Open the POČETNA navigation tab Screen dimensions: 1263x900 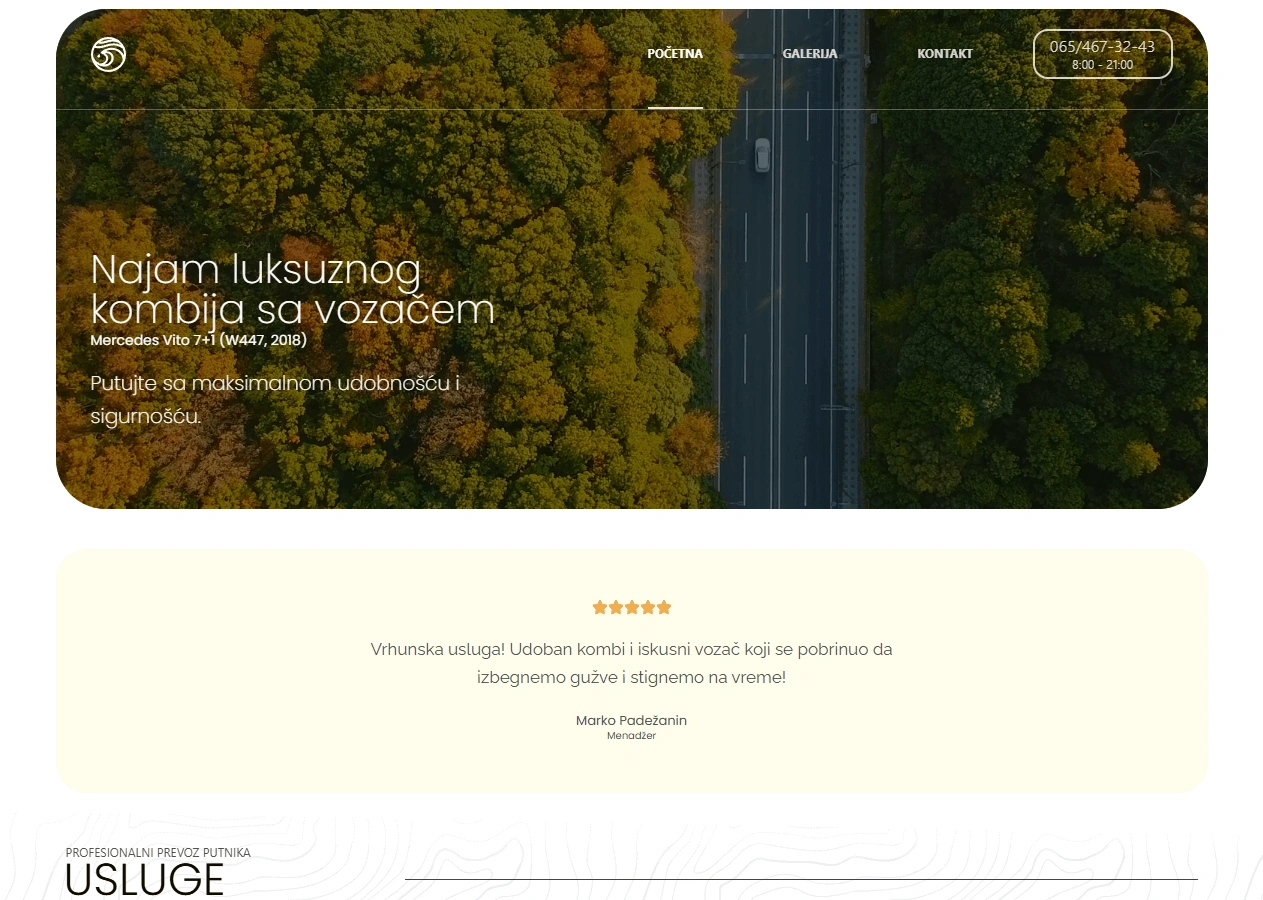coord(675,54)
